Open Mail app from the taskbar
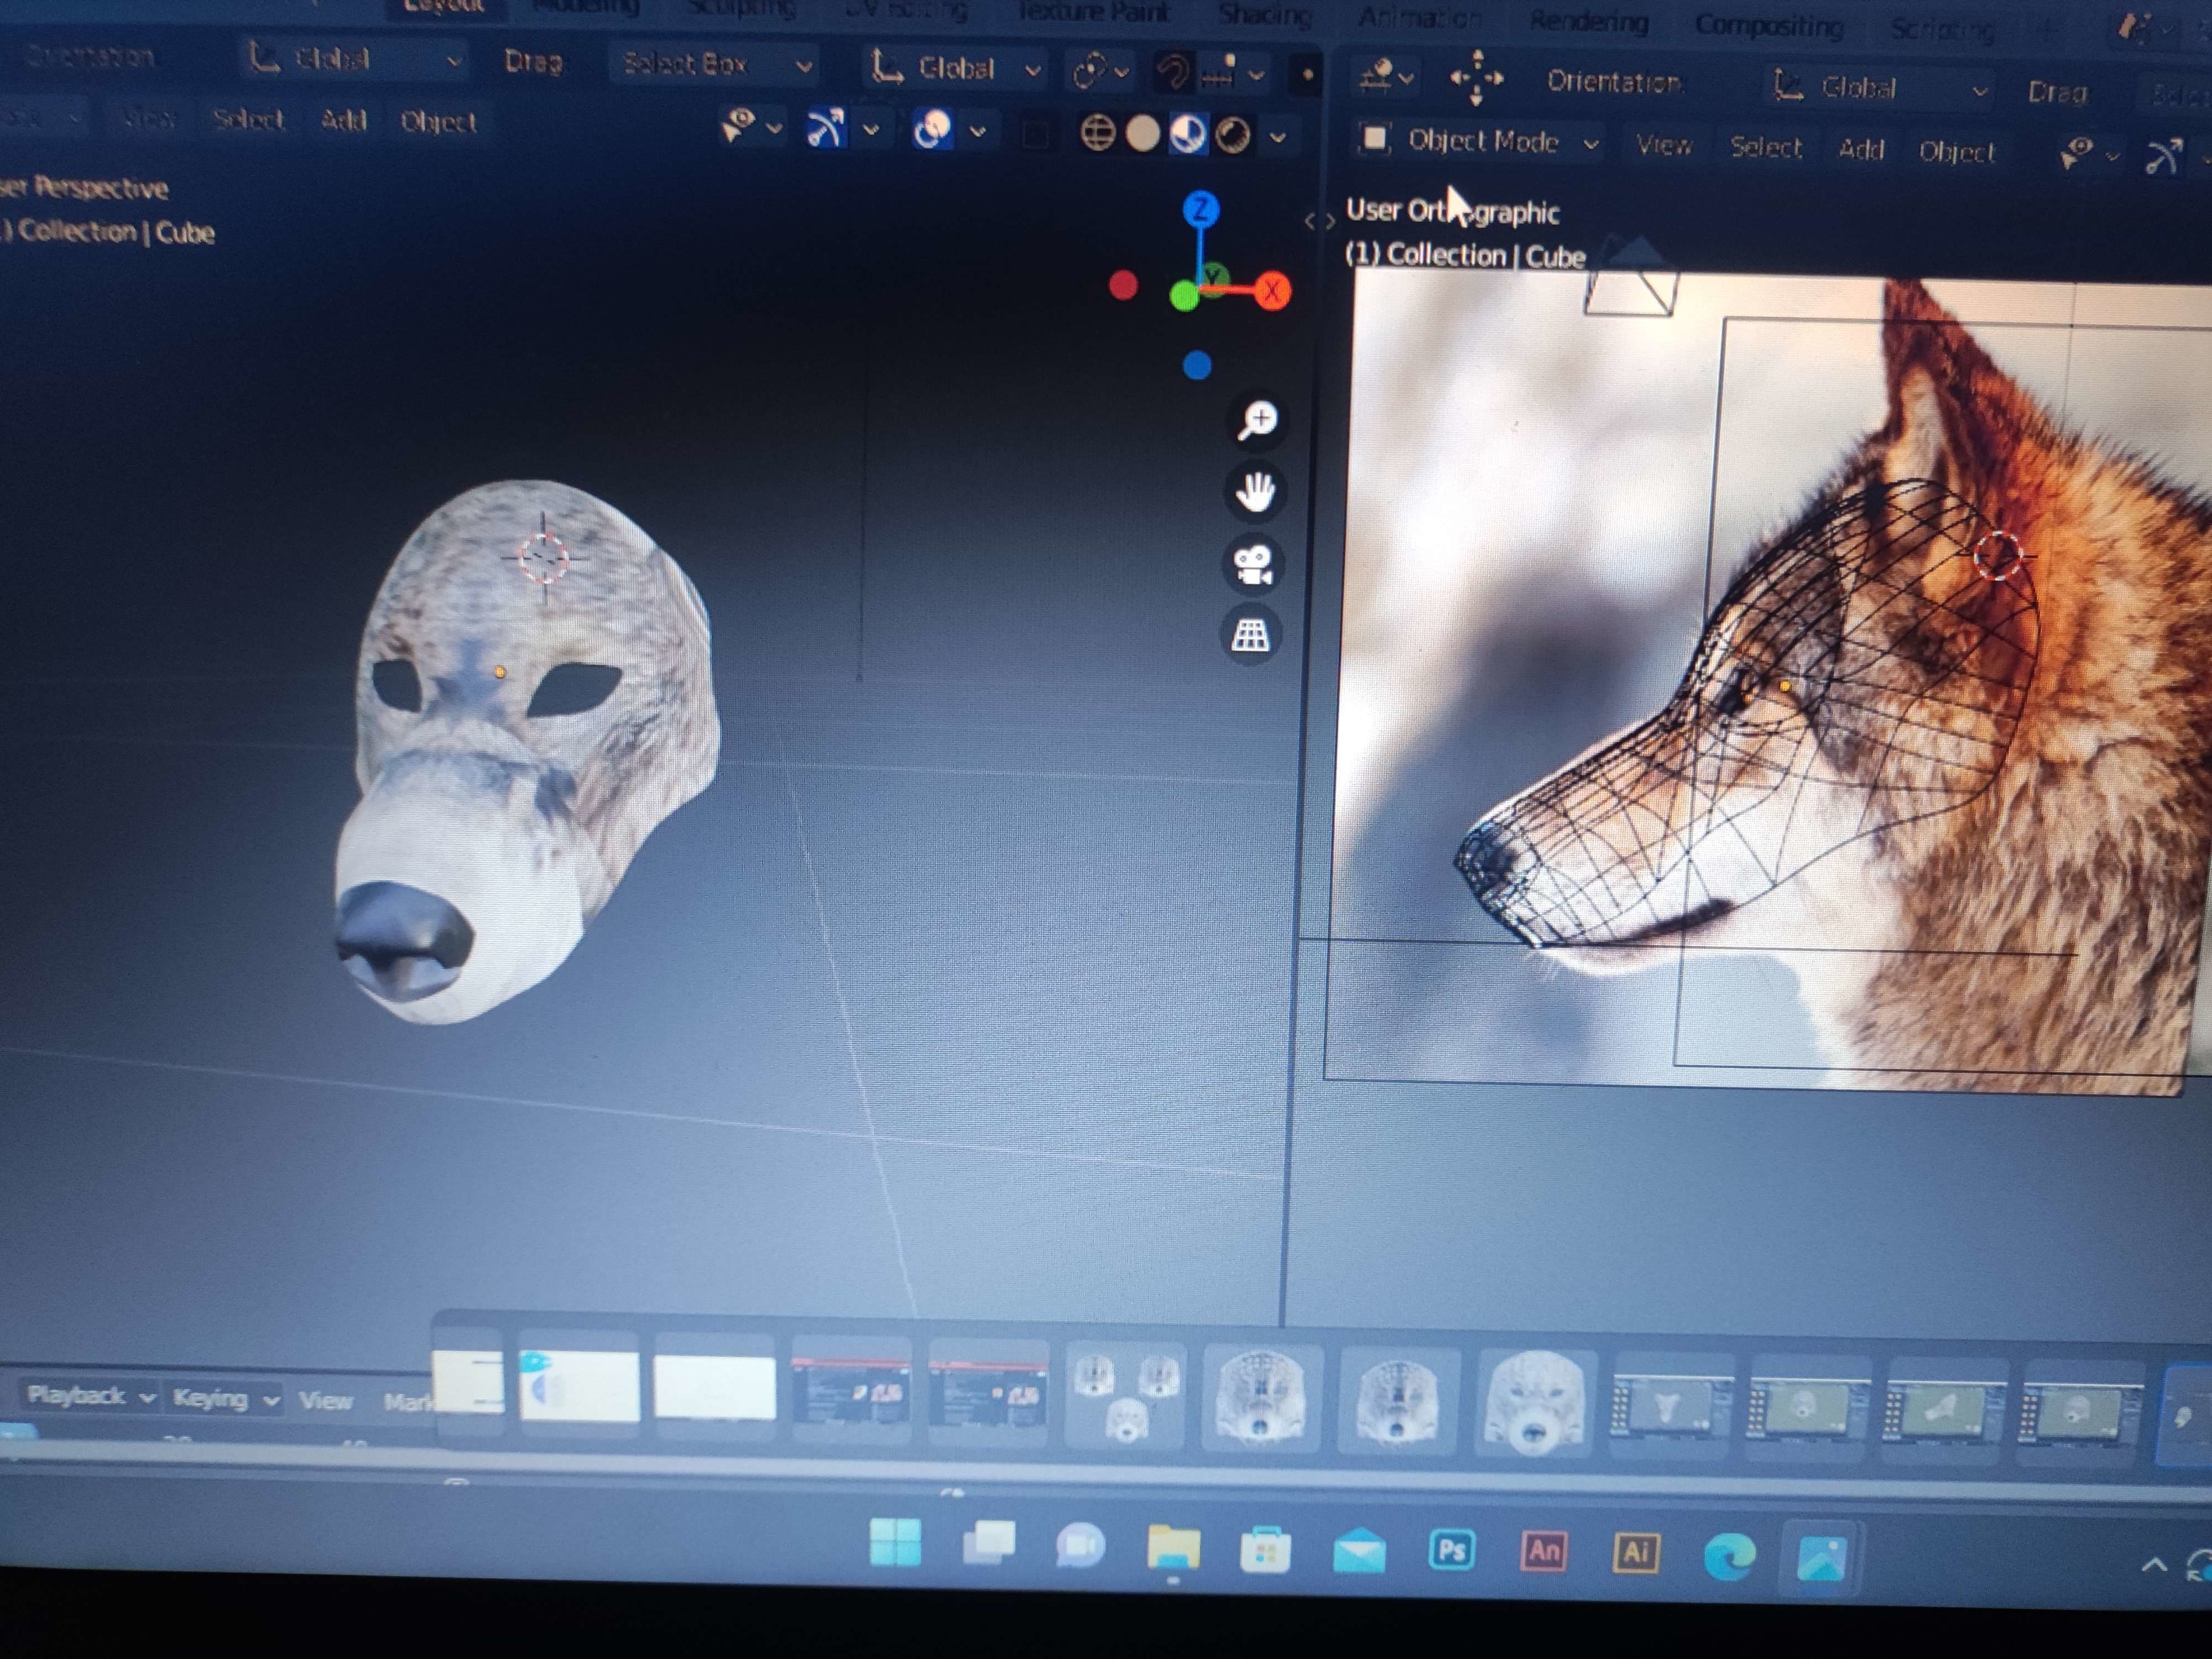 click(x=1359, y=1552)
